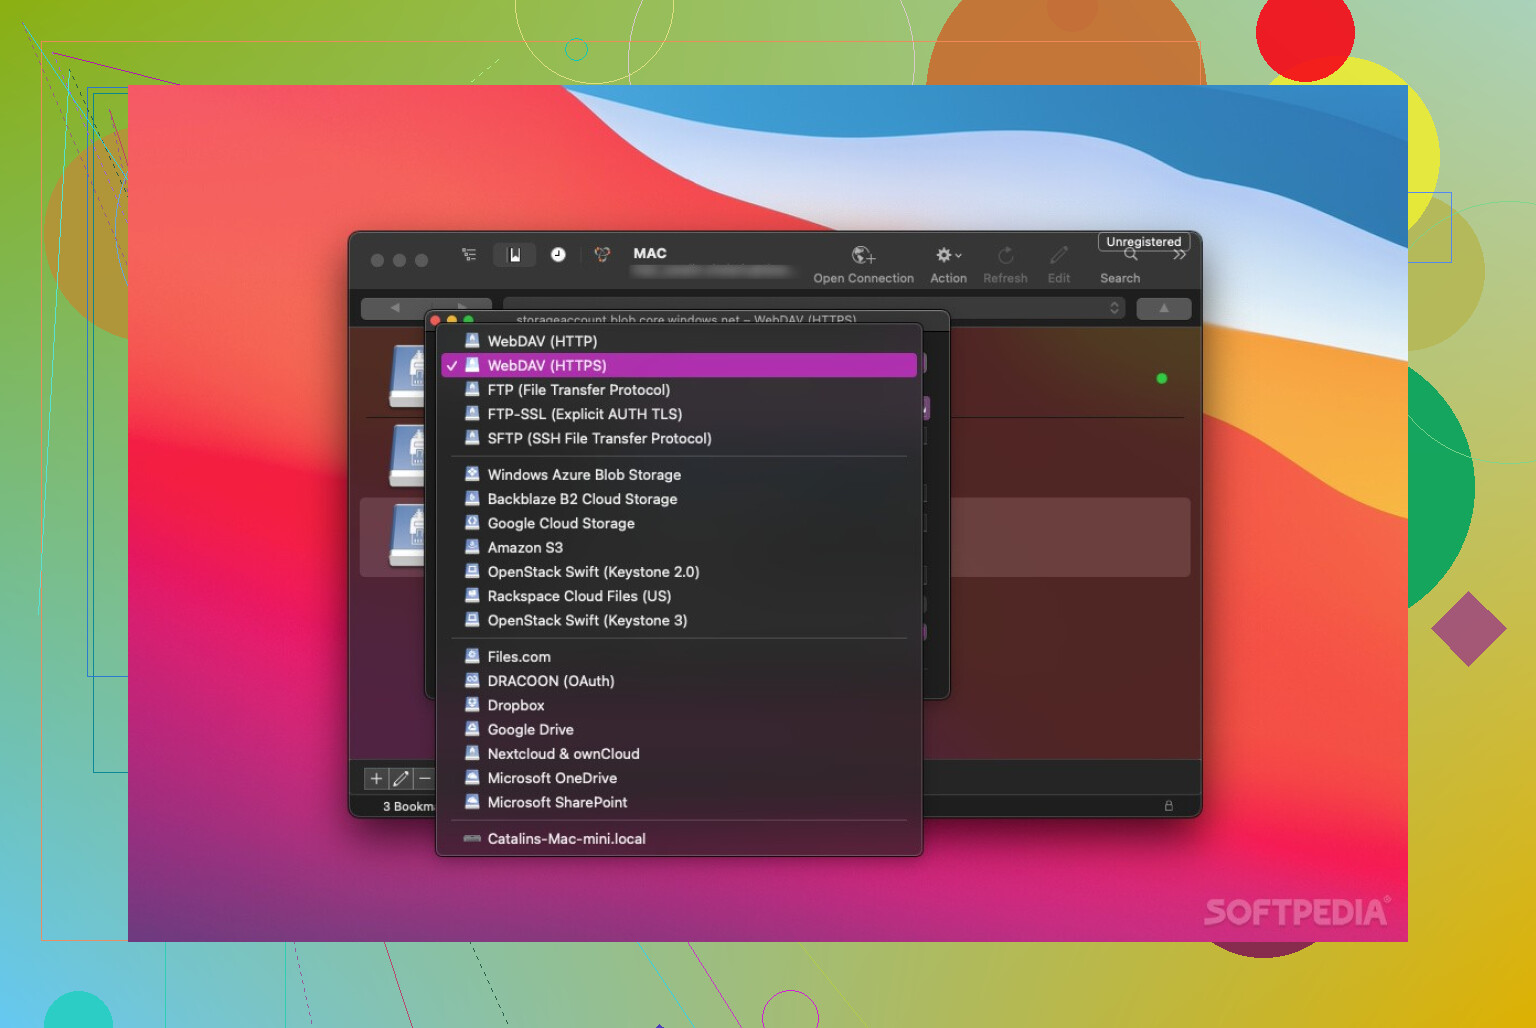1536x1028 pixels.
Task: Open the Bonjour services view
Action: 602,255
